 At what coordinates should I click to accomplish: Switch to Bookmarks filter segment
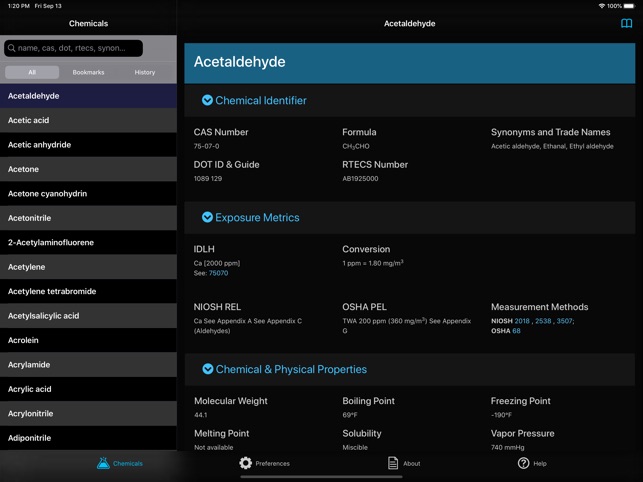click(x=88, y=72)
